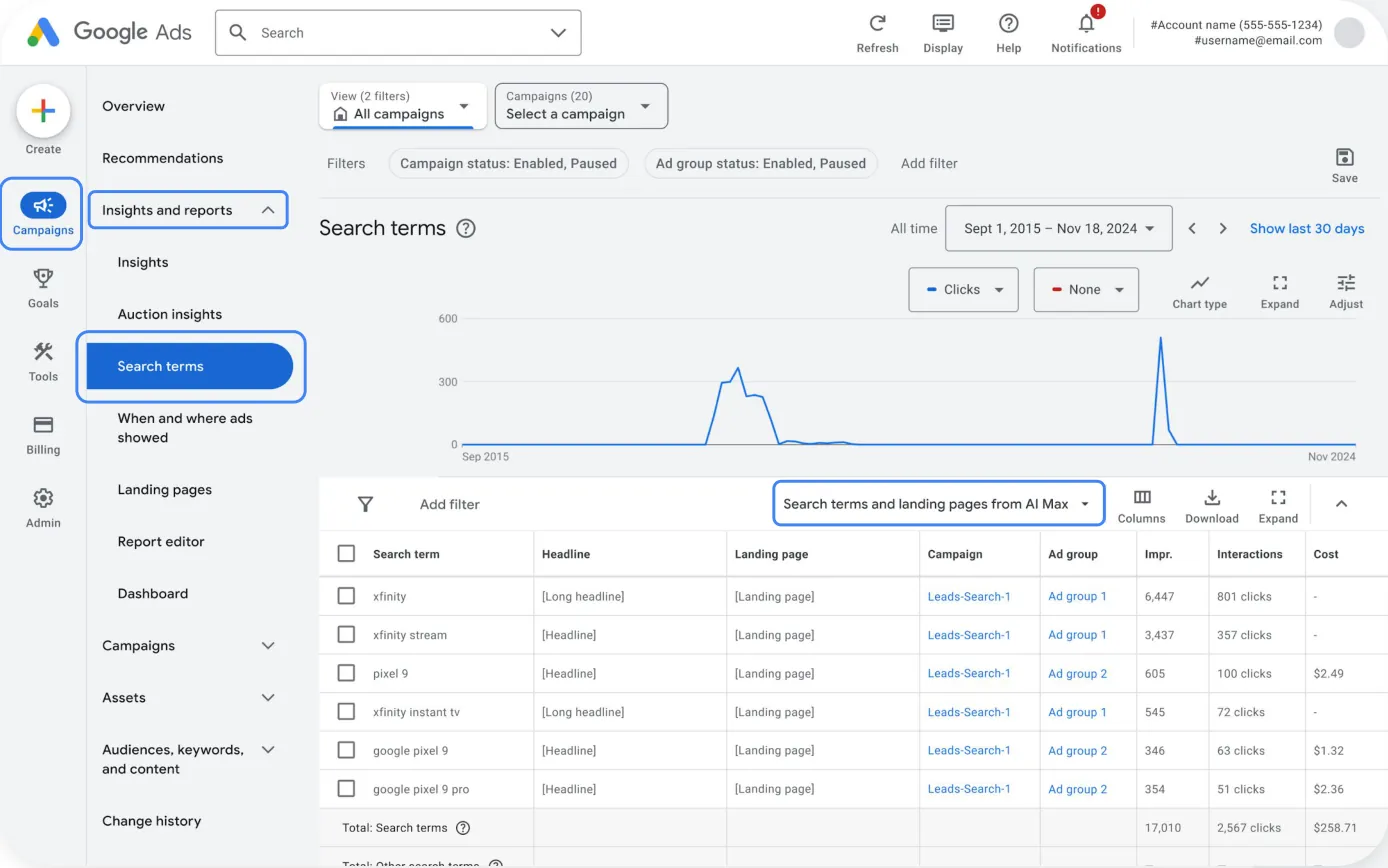Open Change history in the sidebar
1388x868 pixels.
(x=152, y=821)
